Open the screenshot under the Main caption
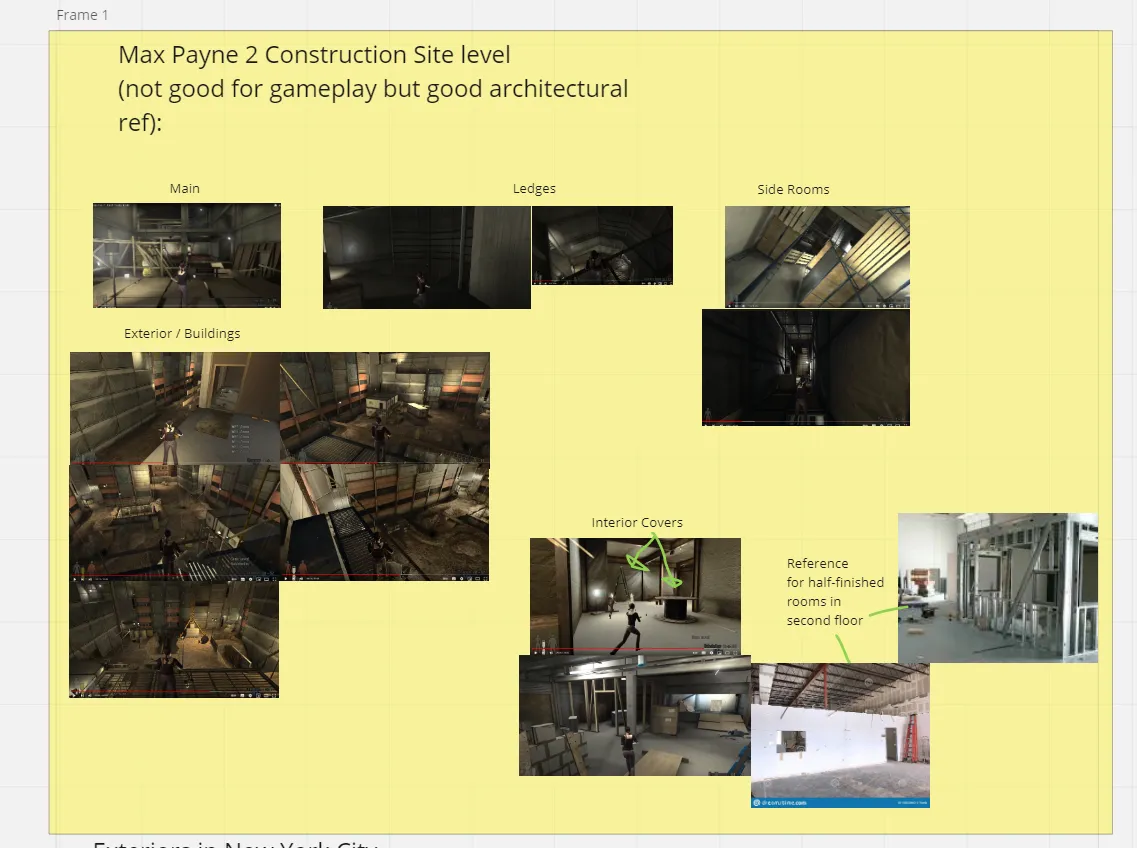1137x848 pixels. pos(187,255)
